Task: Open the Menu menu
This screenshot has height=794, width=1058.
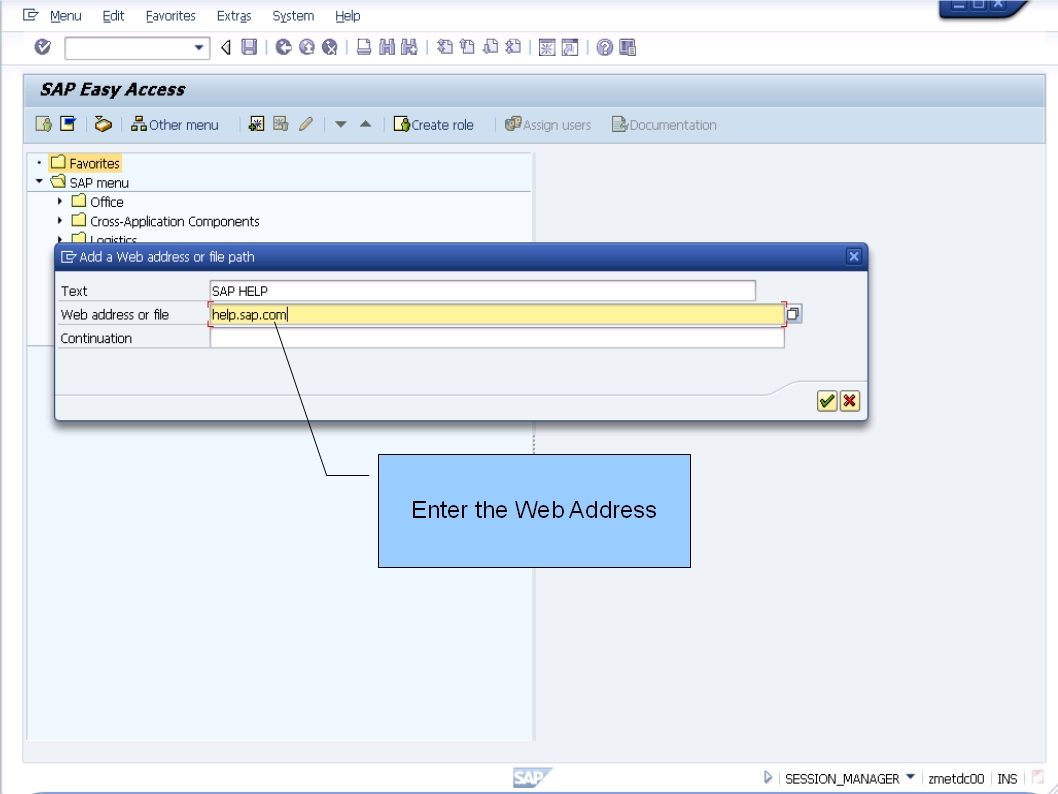Action: [65, 16]
